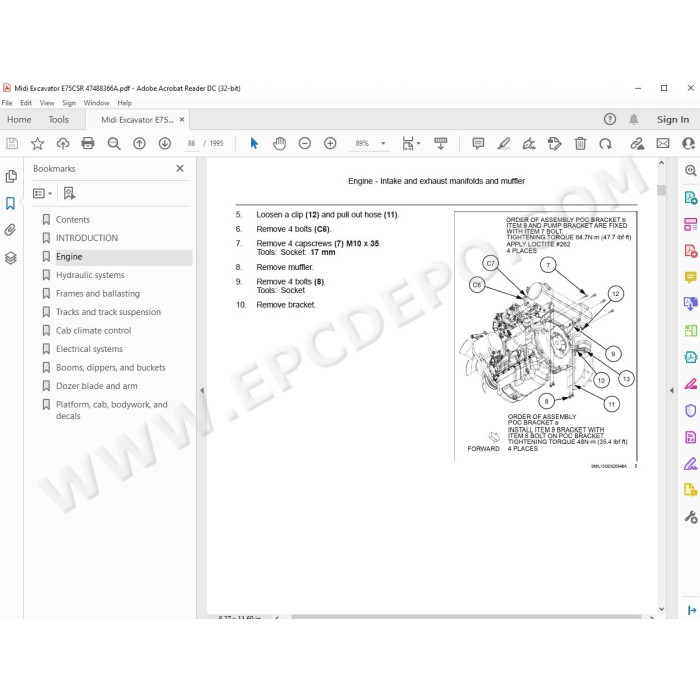The height and width of the screenshot is (700, 700).
Task: Switch to the Home tab
Action: pyautogui.click(x=19, y=120)
